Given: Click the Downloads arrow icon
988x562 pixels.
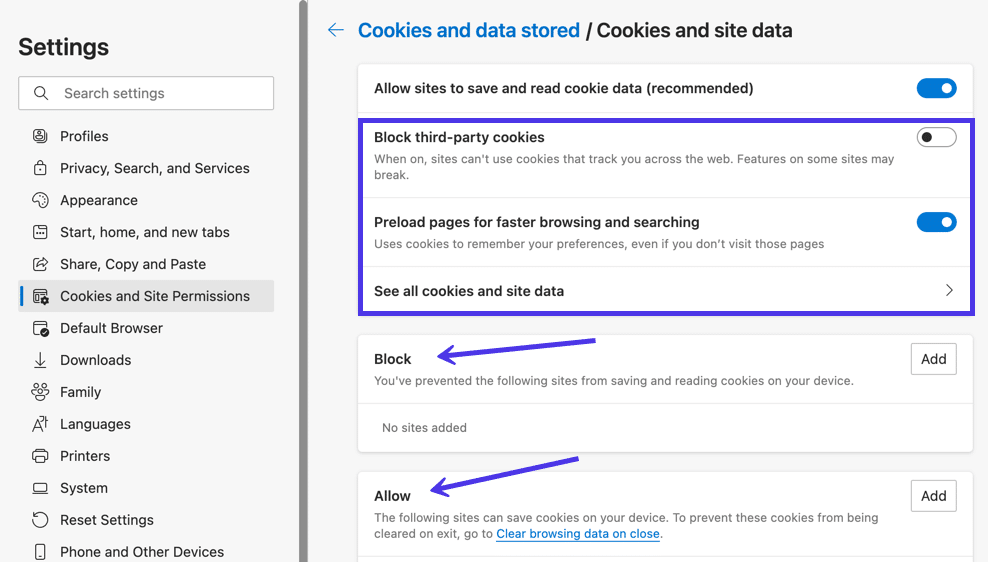Looking at the screenshot, I should tap(40, 360).
